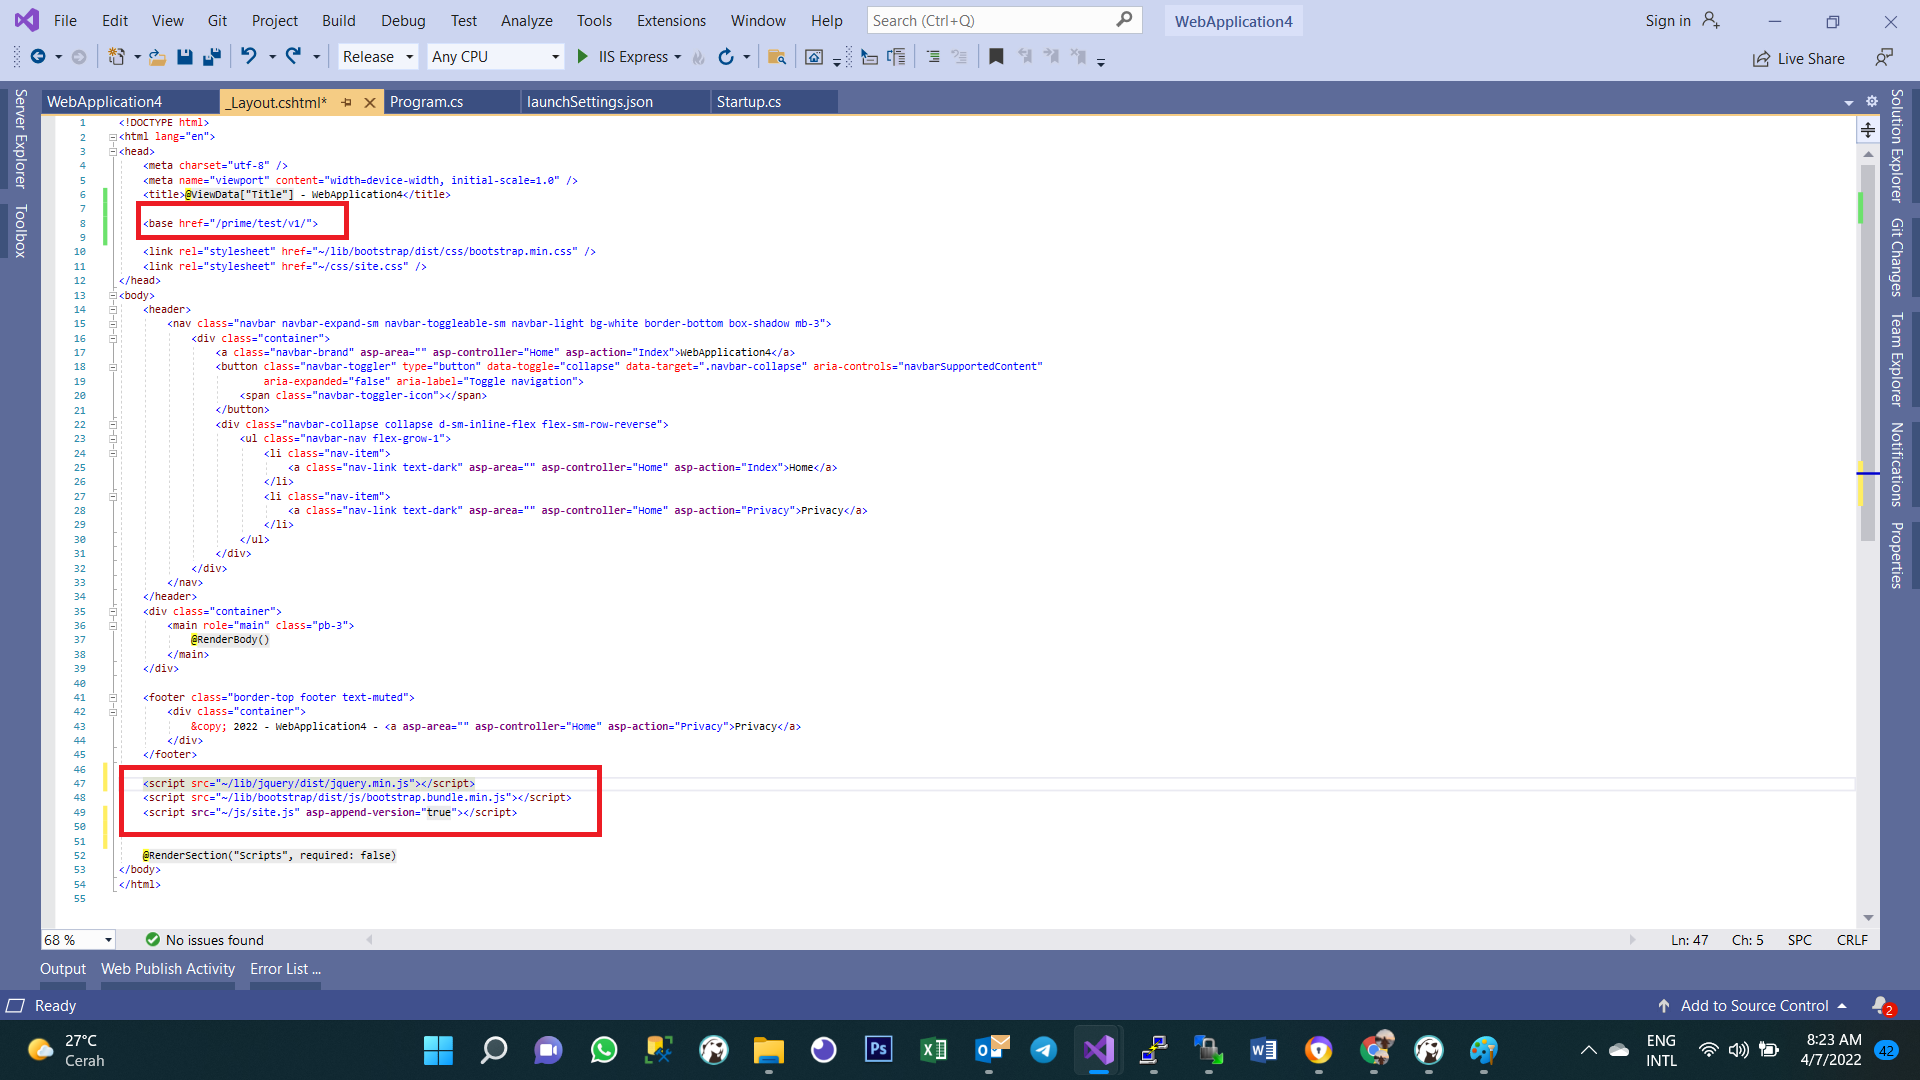Click the Live Share button
Screen dimensions: 1920x1080
point(1799,59)
